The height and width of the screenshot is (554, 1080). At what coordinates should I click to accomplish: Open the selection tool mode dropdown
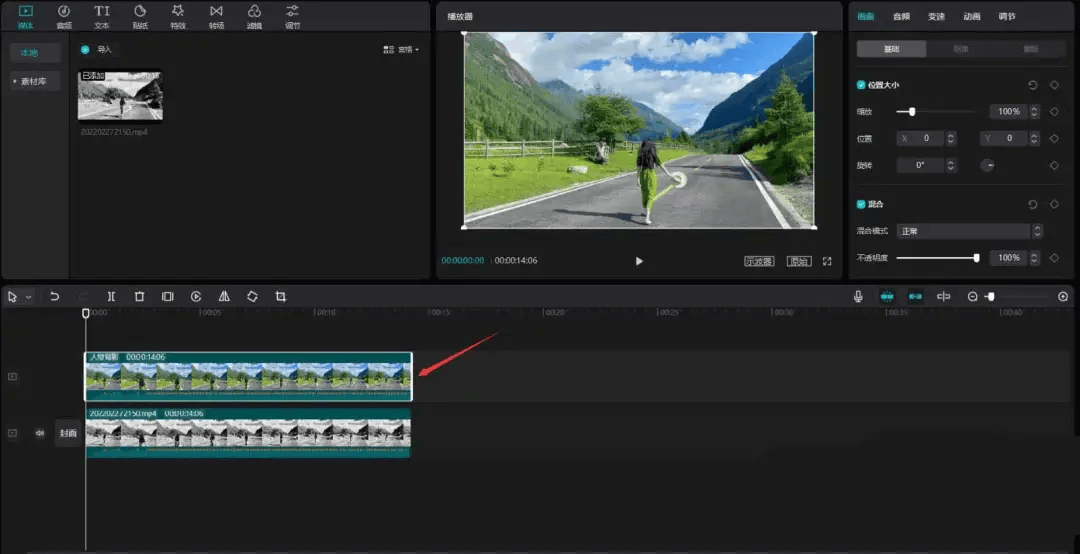28,297
